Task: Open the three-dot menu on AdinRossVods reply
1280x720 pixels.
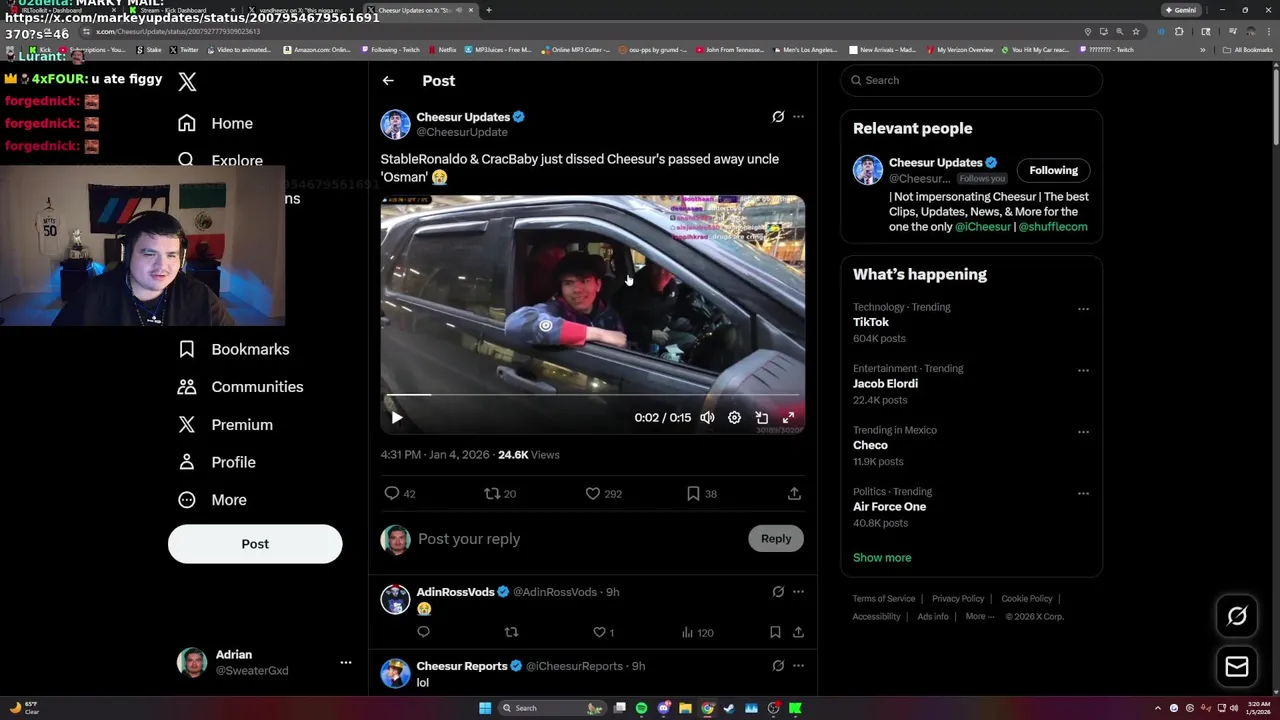Action: [x=798, y=592]
